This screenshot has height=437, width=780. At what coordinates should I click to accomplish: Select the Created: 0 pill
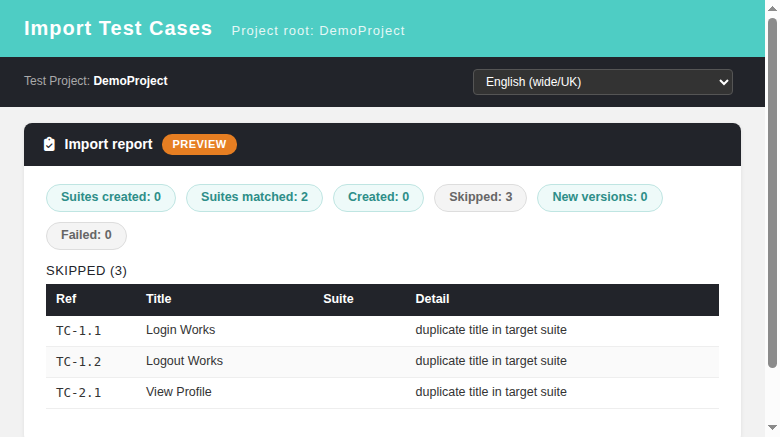coord(378,198)
